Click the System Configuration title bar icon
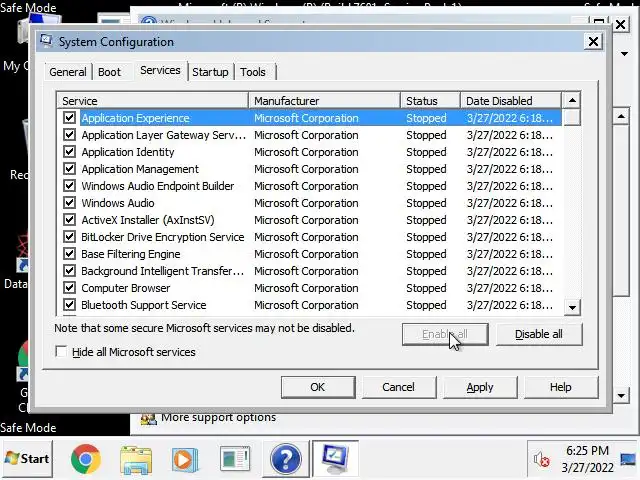The height and width of the screenshot is (480, 640). pos(47,41)
